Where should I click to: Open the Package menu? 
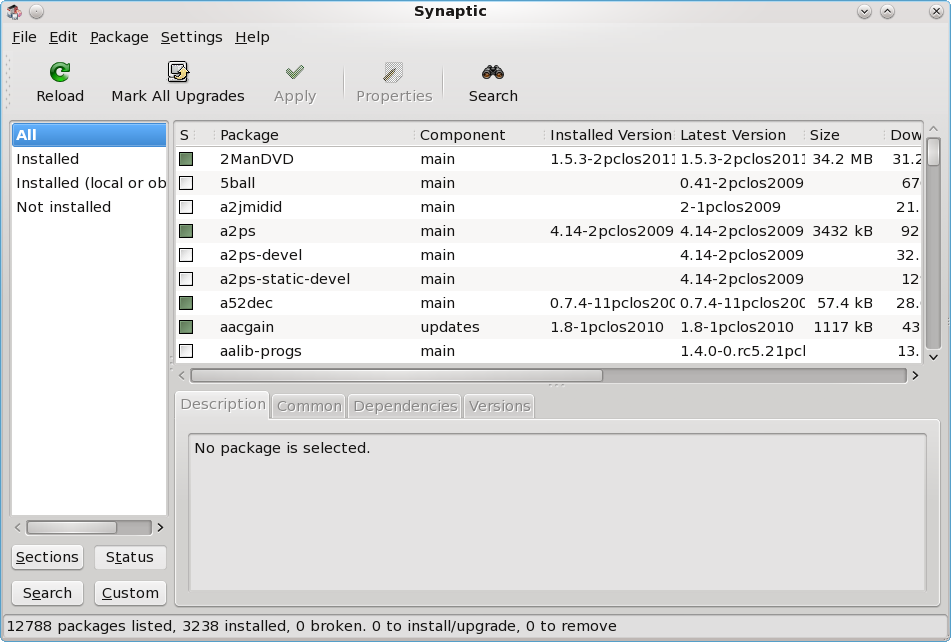[119, 37]
